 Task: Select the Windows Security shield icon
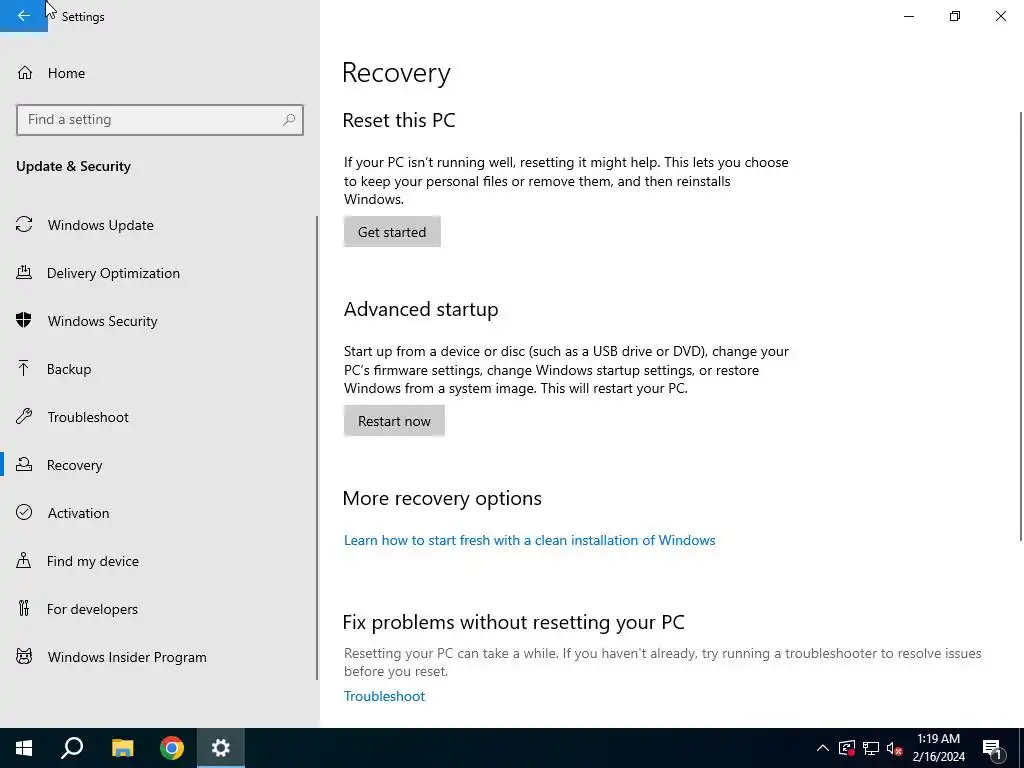point(24,321)
